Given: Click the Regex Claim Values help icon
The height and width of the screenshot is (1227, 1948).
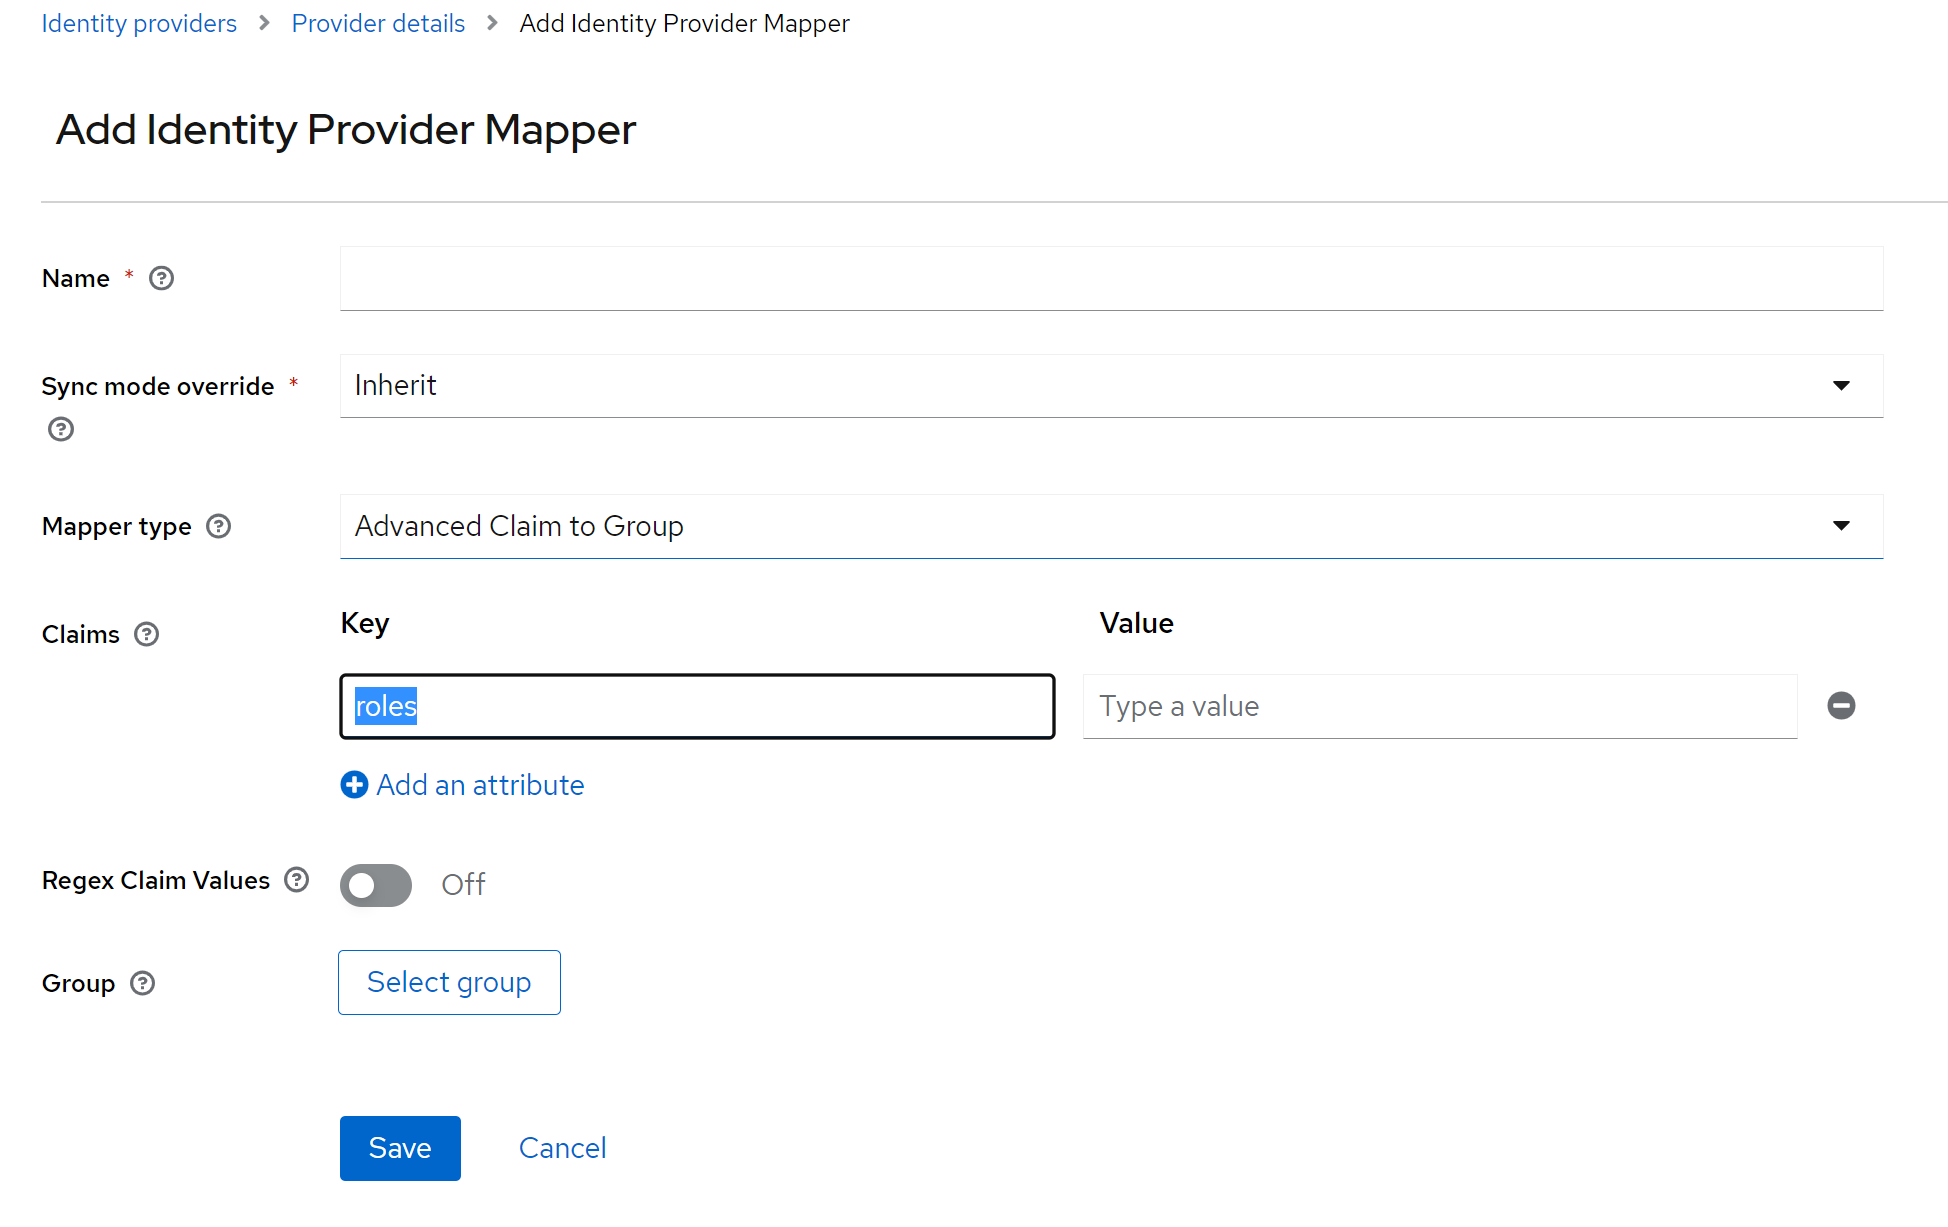Looking at the screenshot, I should coord(296,880).
